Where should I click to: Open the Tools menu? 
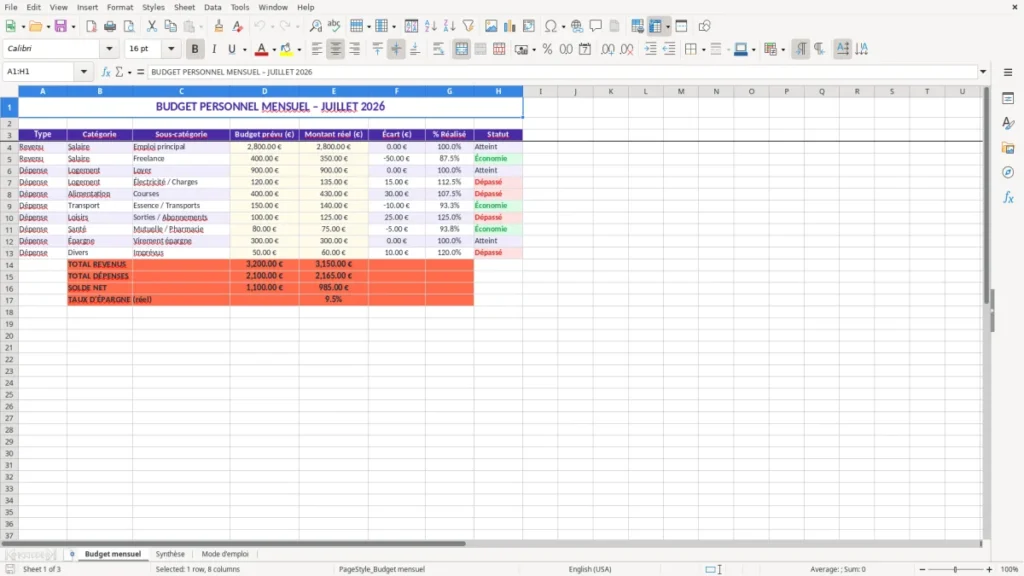240,7
